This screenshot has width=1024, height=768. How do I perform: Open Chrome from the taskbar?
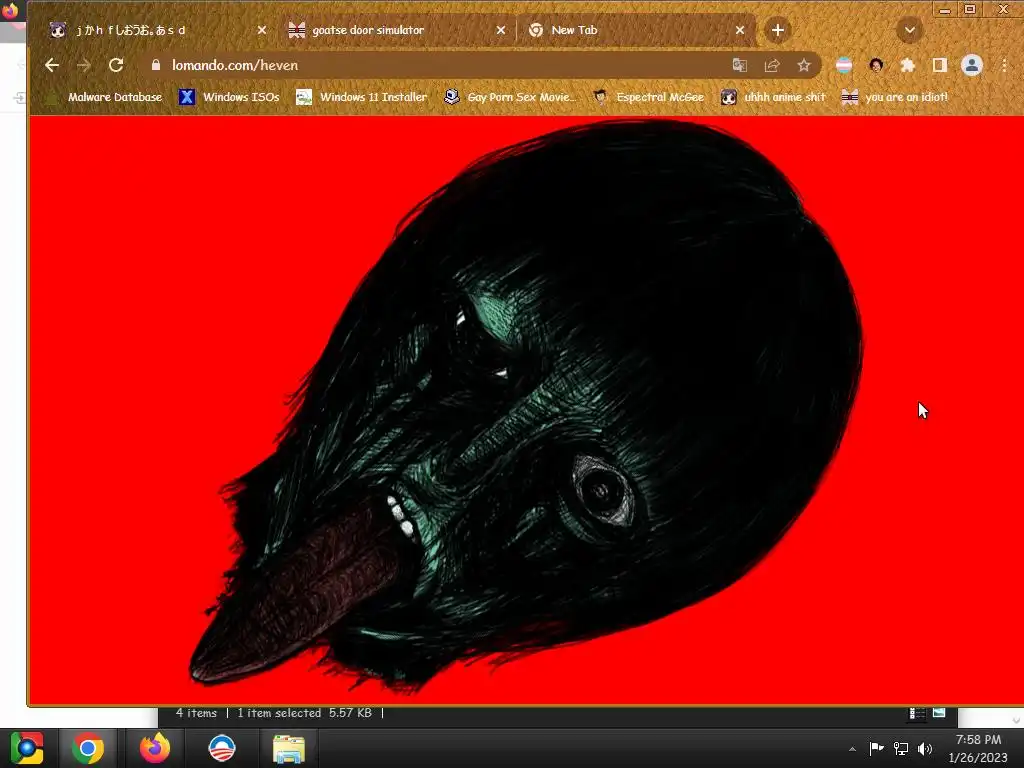[x=88, y=748]
